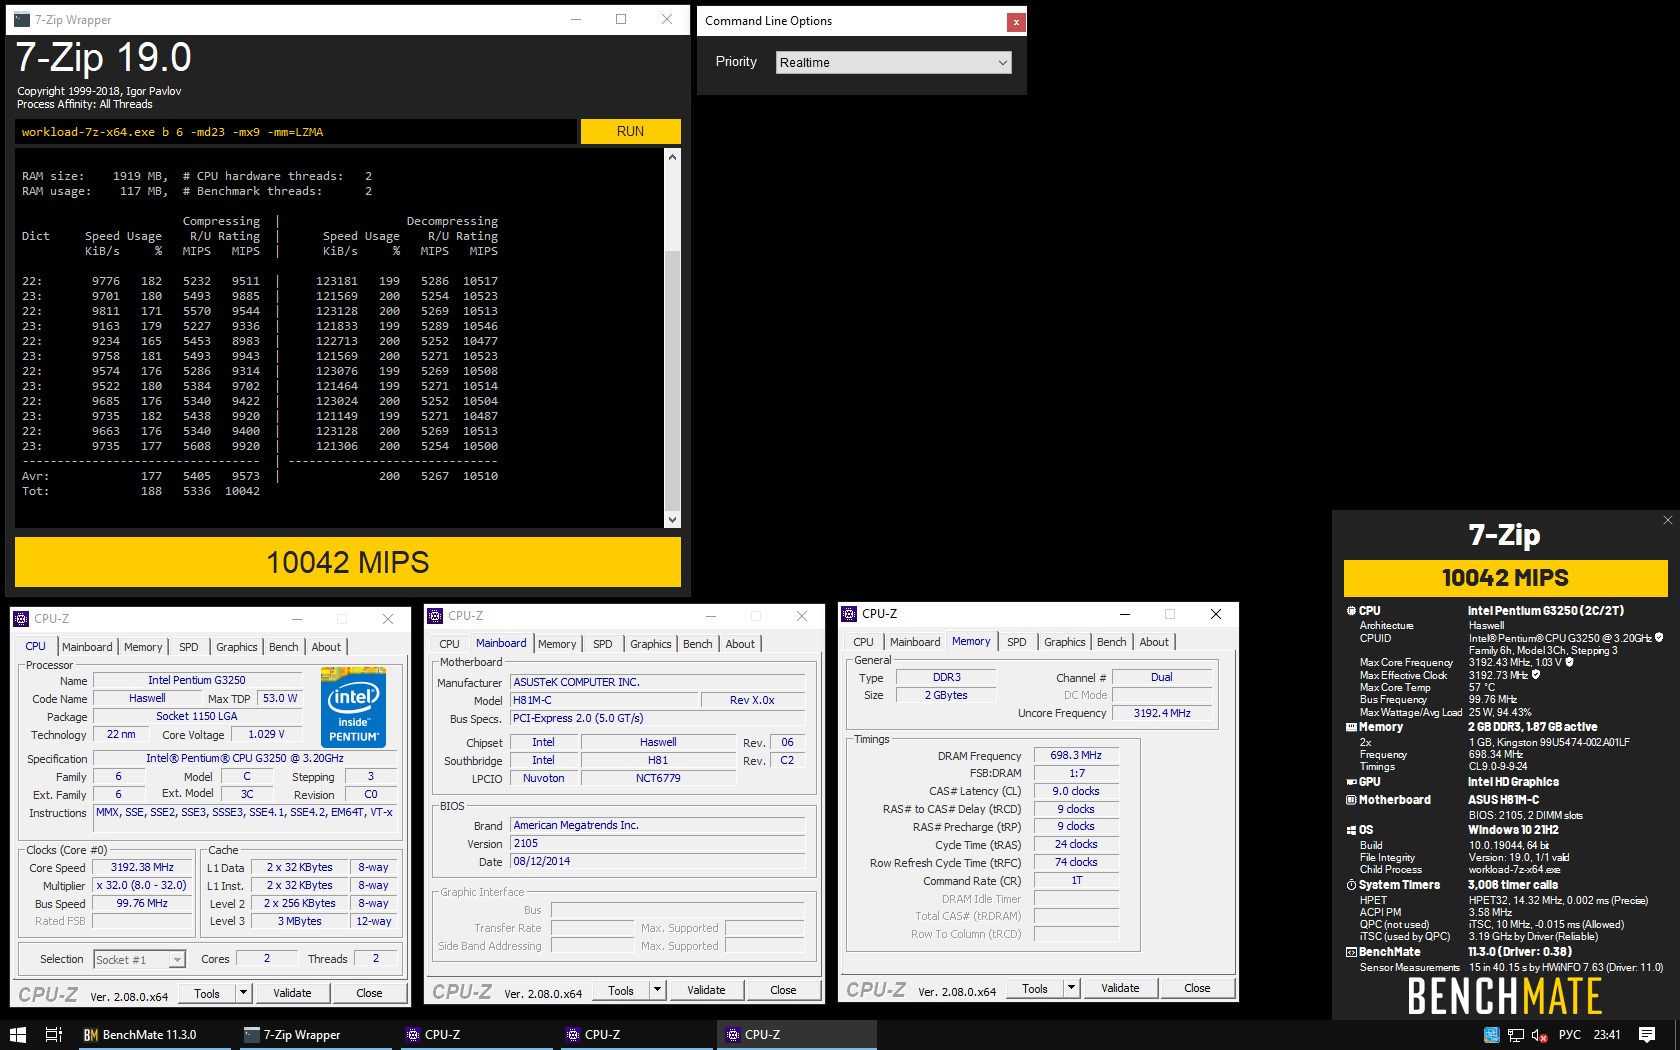Image resolution: width=1680 pixels, height=1050 pixels.
Task: Switch to About tab in the Memory CPU-Z window
Action: tap(1154, 642)
